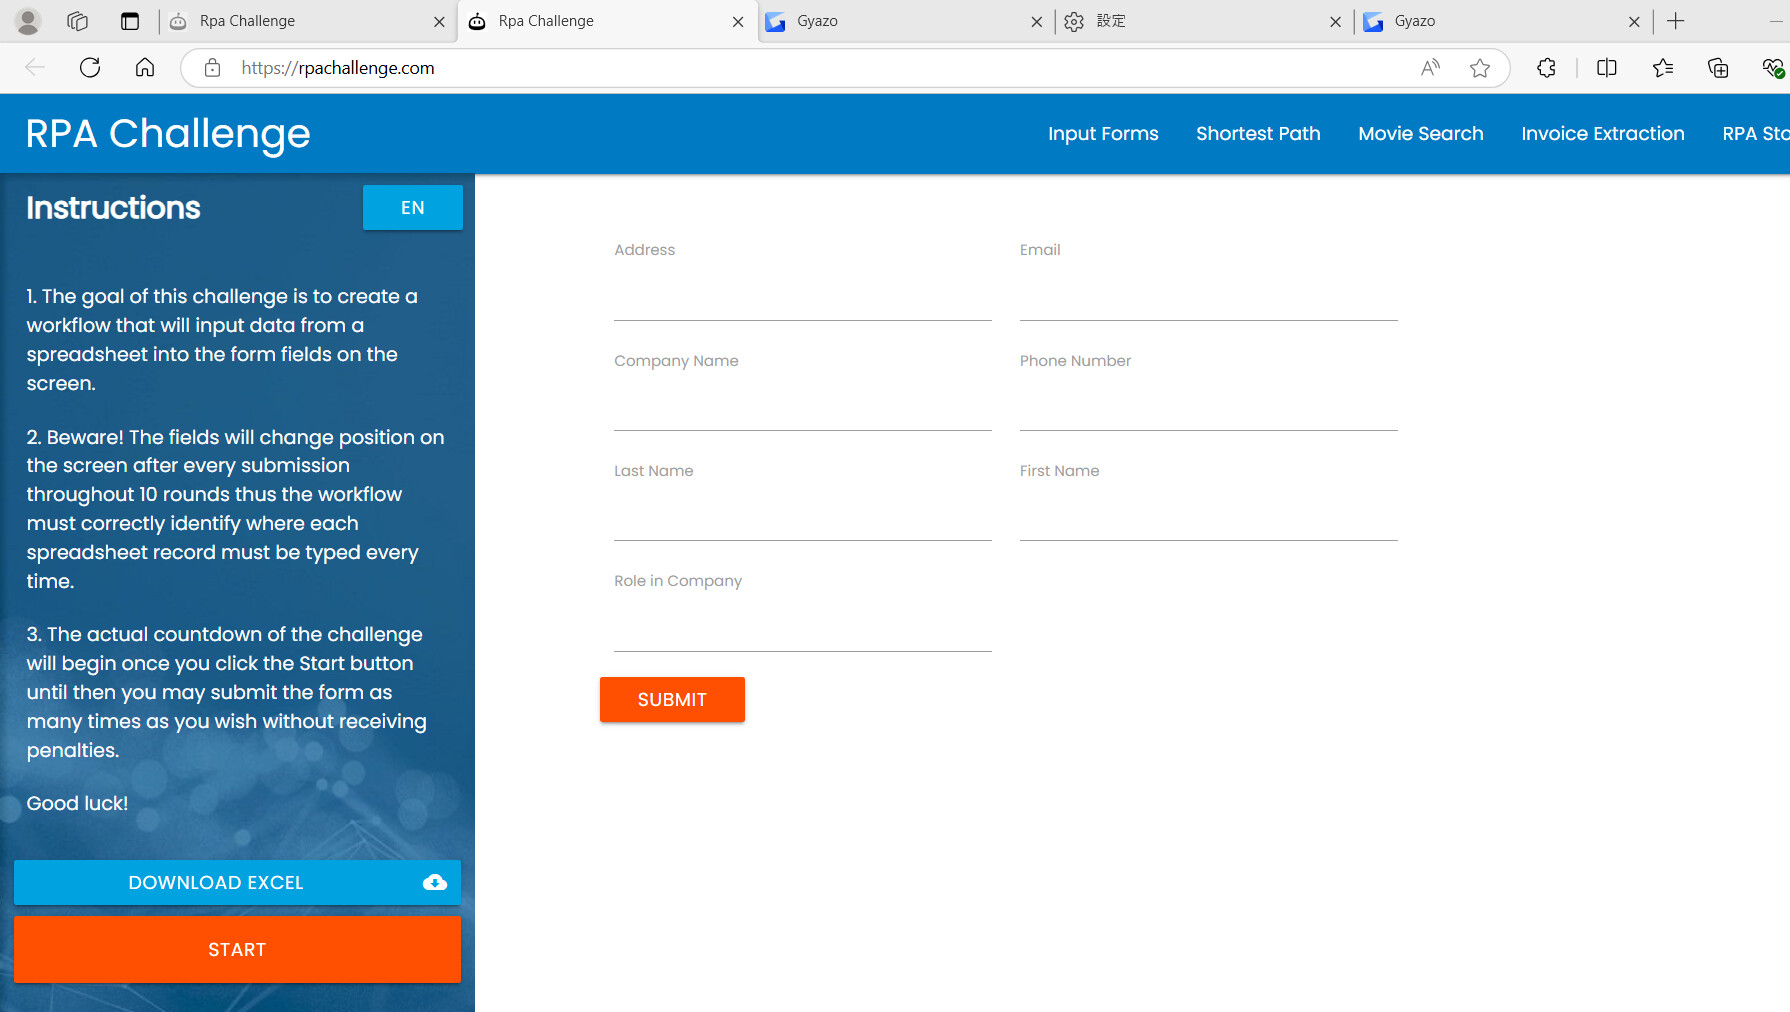Click the 'Good luck!' text
Image resolution: width=1790 pixels, height=1012 pixels.
[x=77, y=804]
